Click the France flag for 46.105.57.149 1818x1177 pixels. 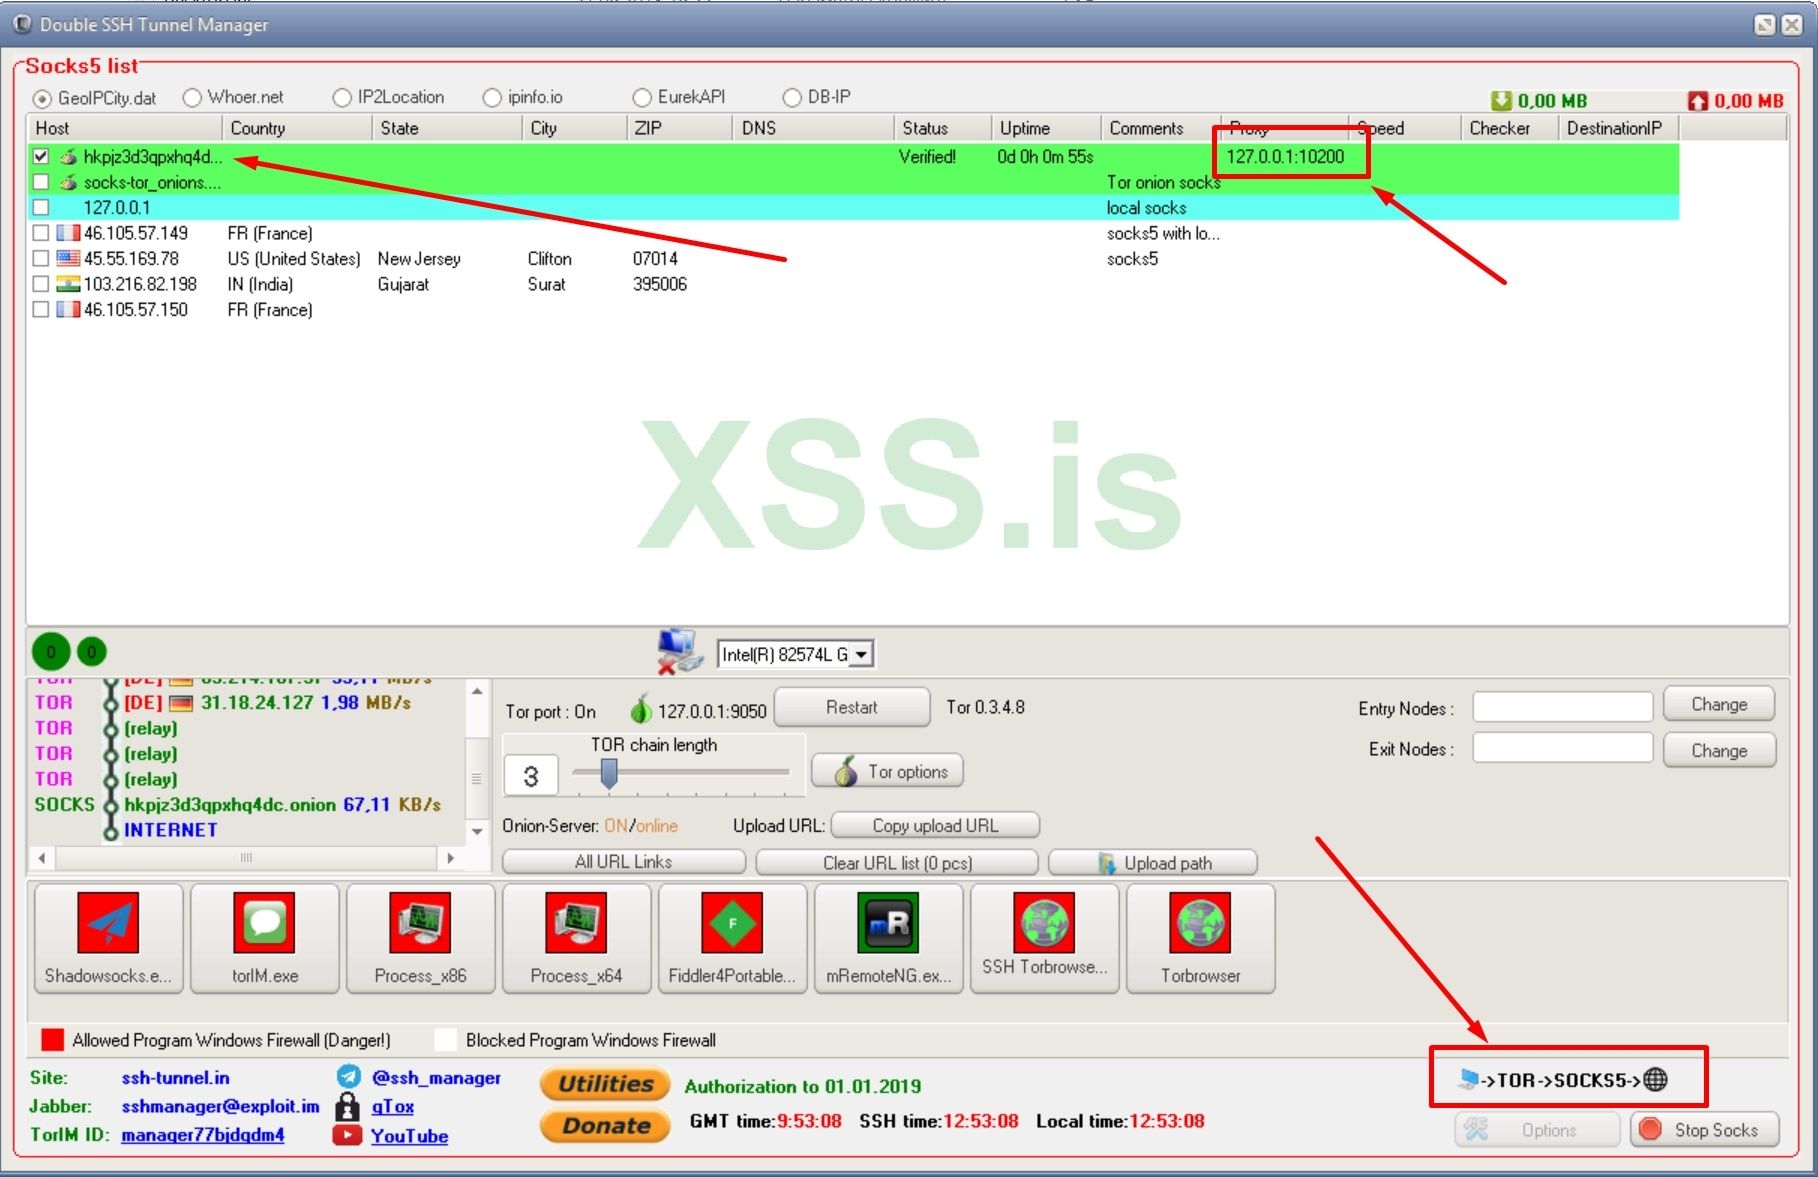click(x=68, y=233)
